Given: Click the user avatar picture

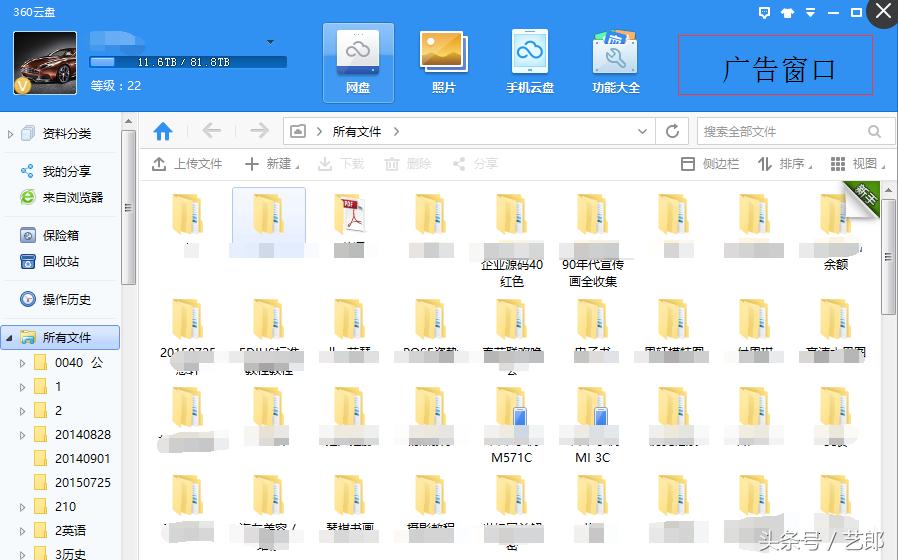Looking at the screenshot, I should pos(45,63).
